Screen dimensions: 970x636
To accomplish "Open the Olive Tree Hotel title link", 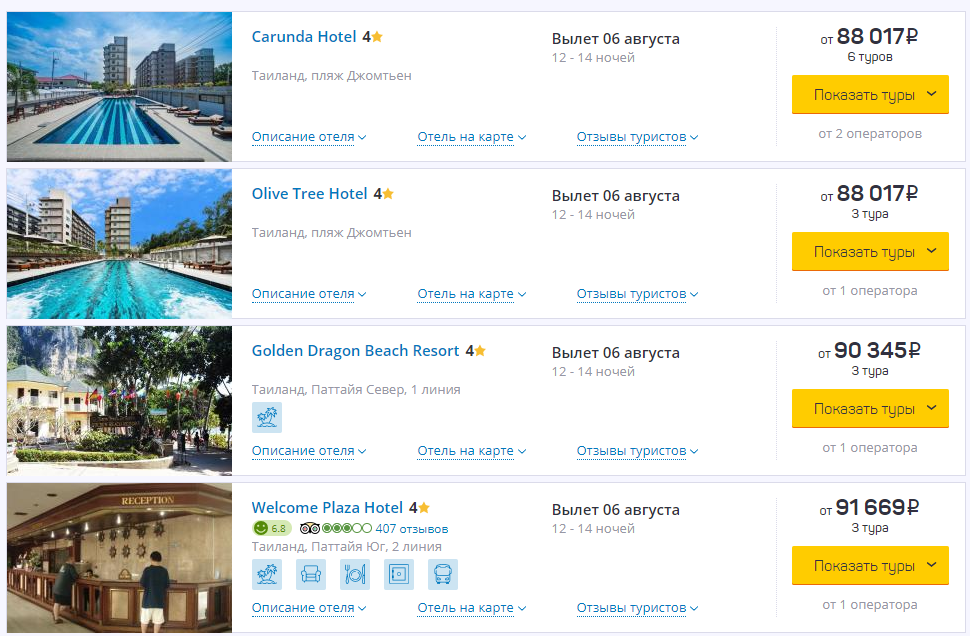I will coord(310,194).
